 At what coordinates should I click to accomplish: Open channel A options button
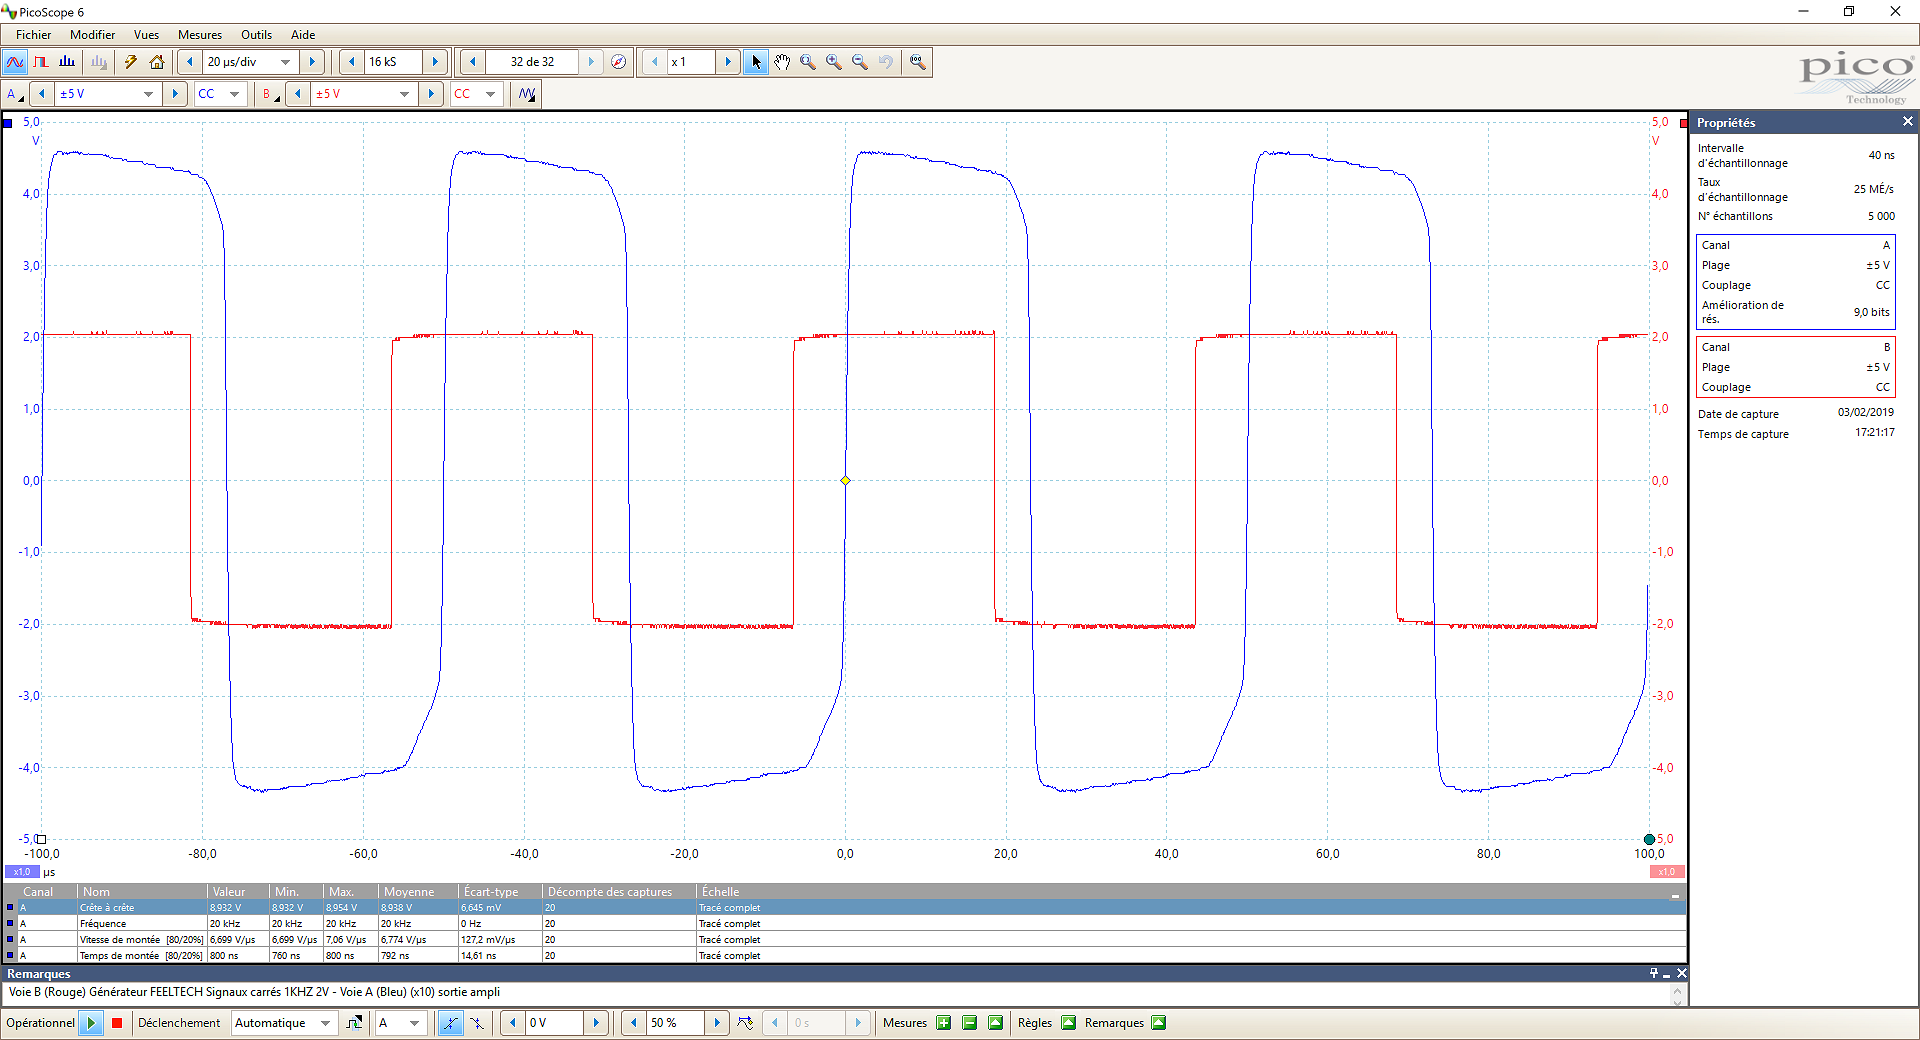pos(14,94)
